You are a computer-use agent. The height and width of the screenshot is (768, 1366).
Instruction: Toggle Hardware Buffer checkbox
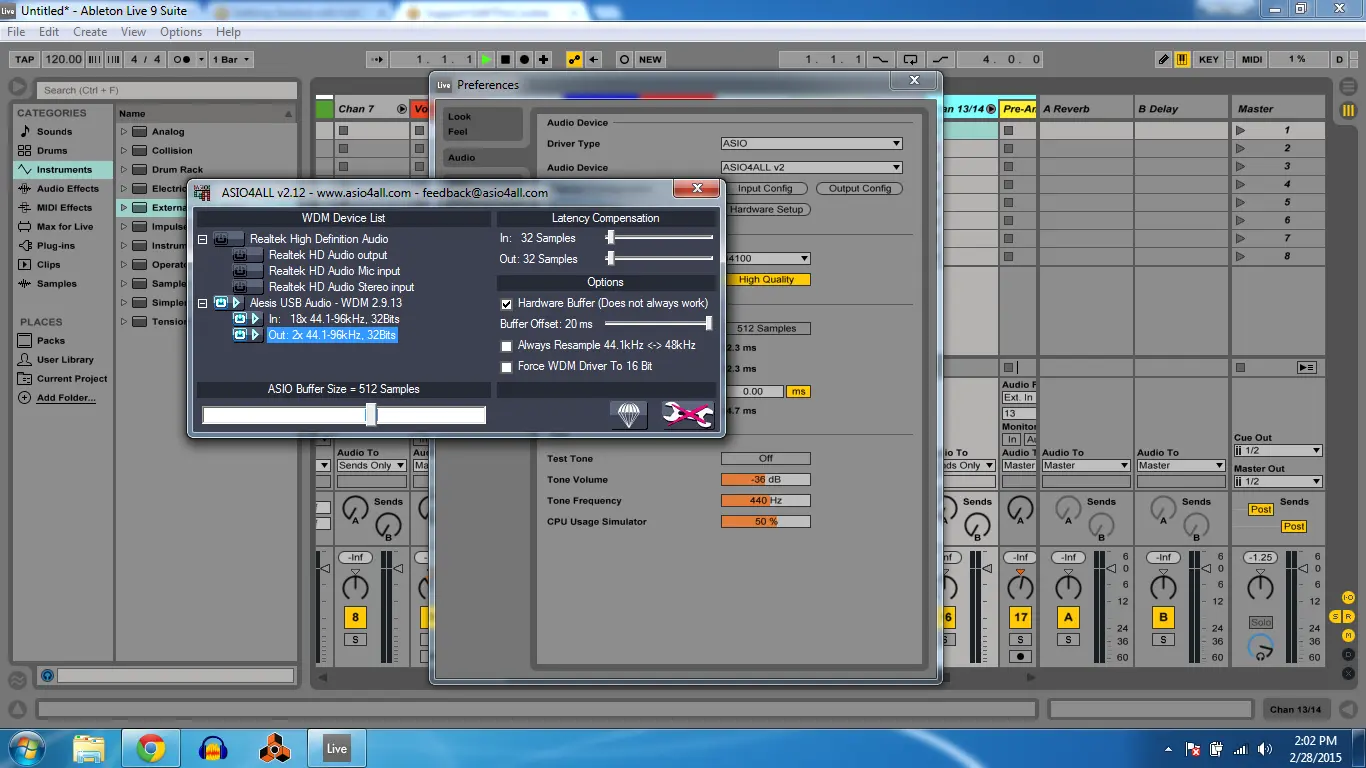[x=506, y=303]
